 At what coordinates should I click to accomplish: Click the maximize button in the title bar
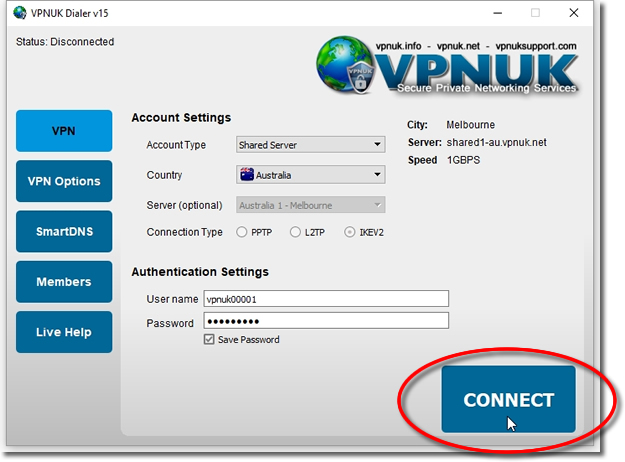click(535, 13)
